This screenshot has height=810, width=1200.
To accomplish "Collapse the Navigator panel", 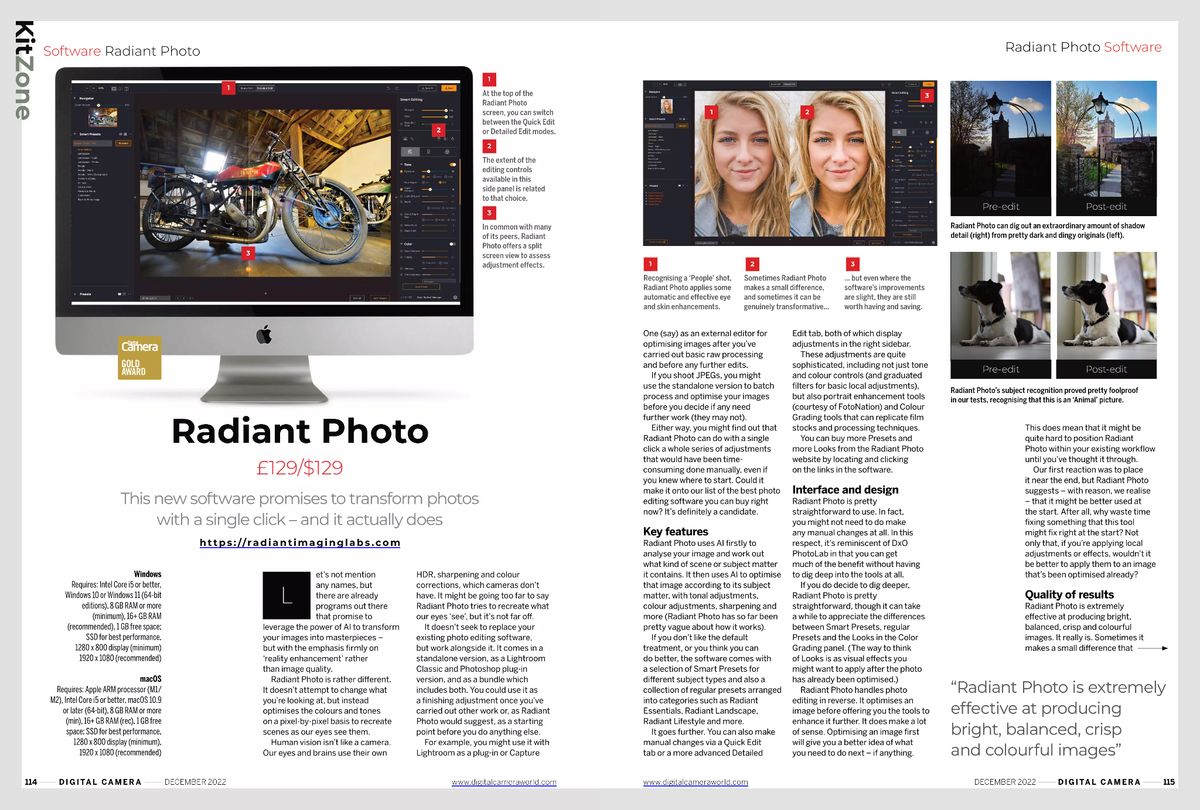I will pyautogui.click(x=74, y=97).
